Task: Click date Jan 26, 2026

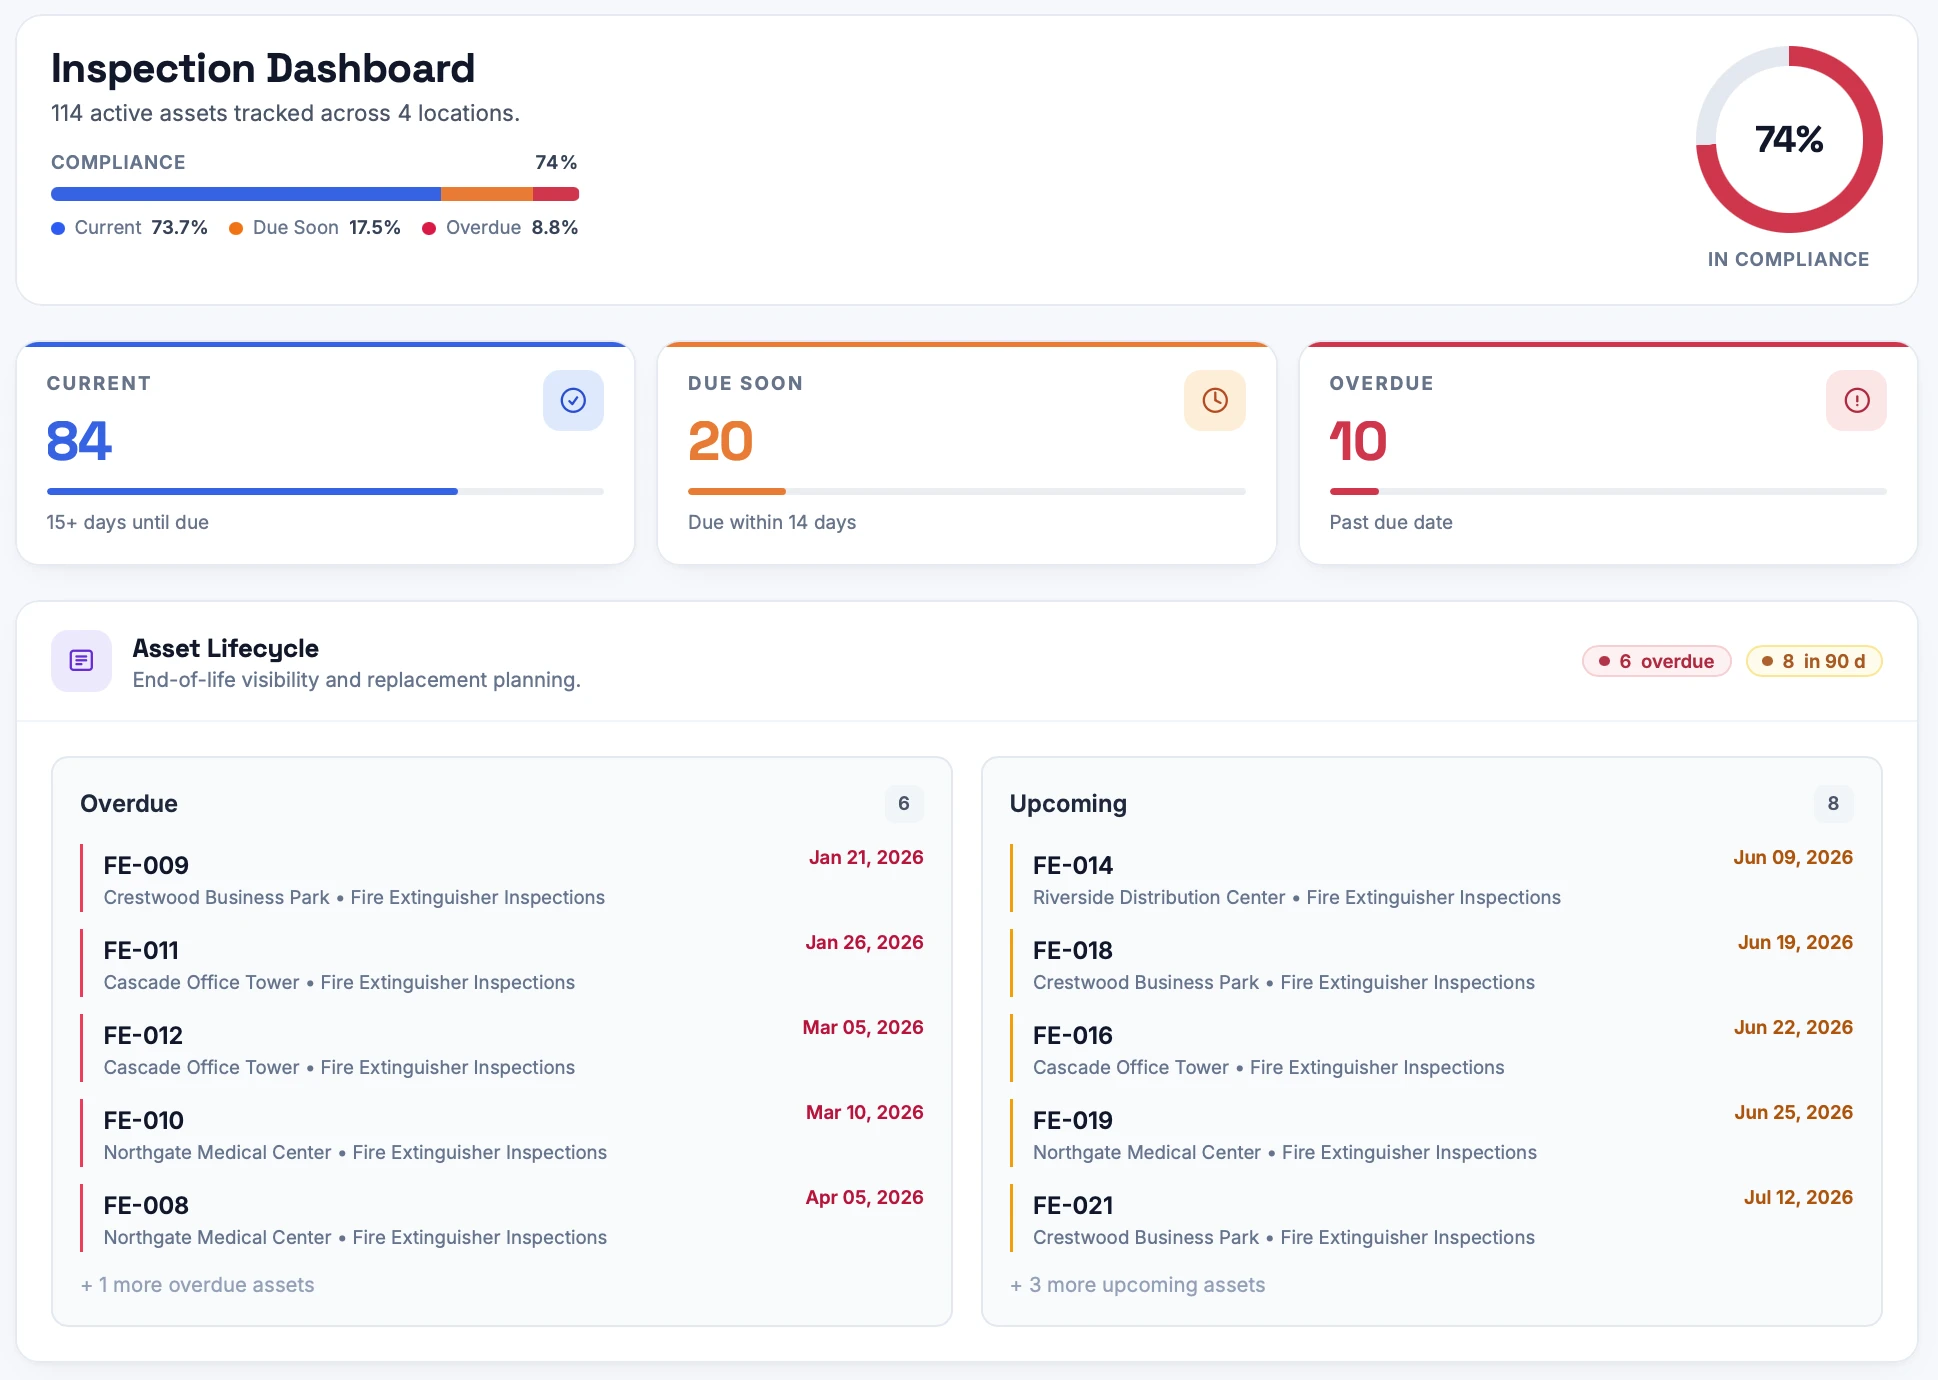Action: 864,943
